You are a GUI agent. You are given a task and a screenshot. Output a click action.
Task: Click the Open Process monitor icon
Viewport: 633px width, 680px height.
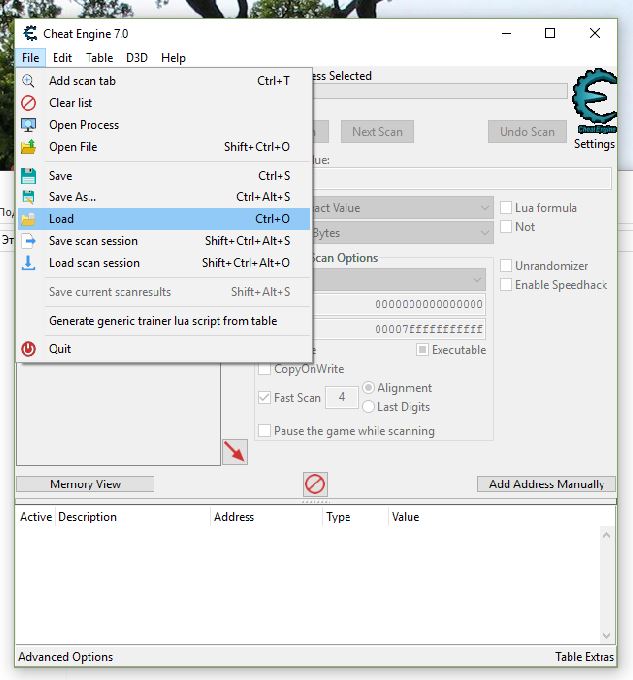pyautogui.click(x=29, y=125)
